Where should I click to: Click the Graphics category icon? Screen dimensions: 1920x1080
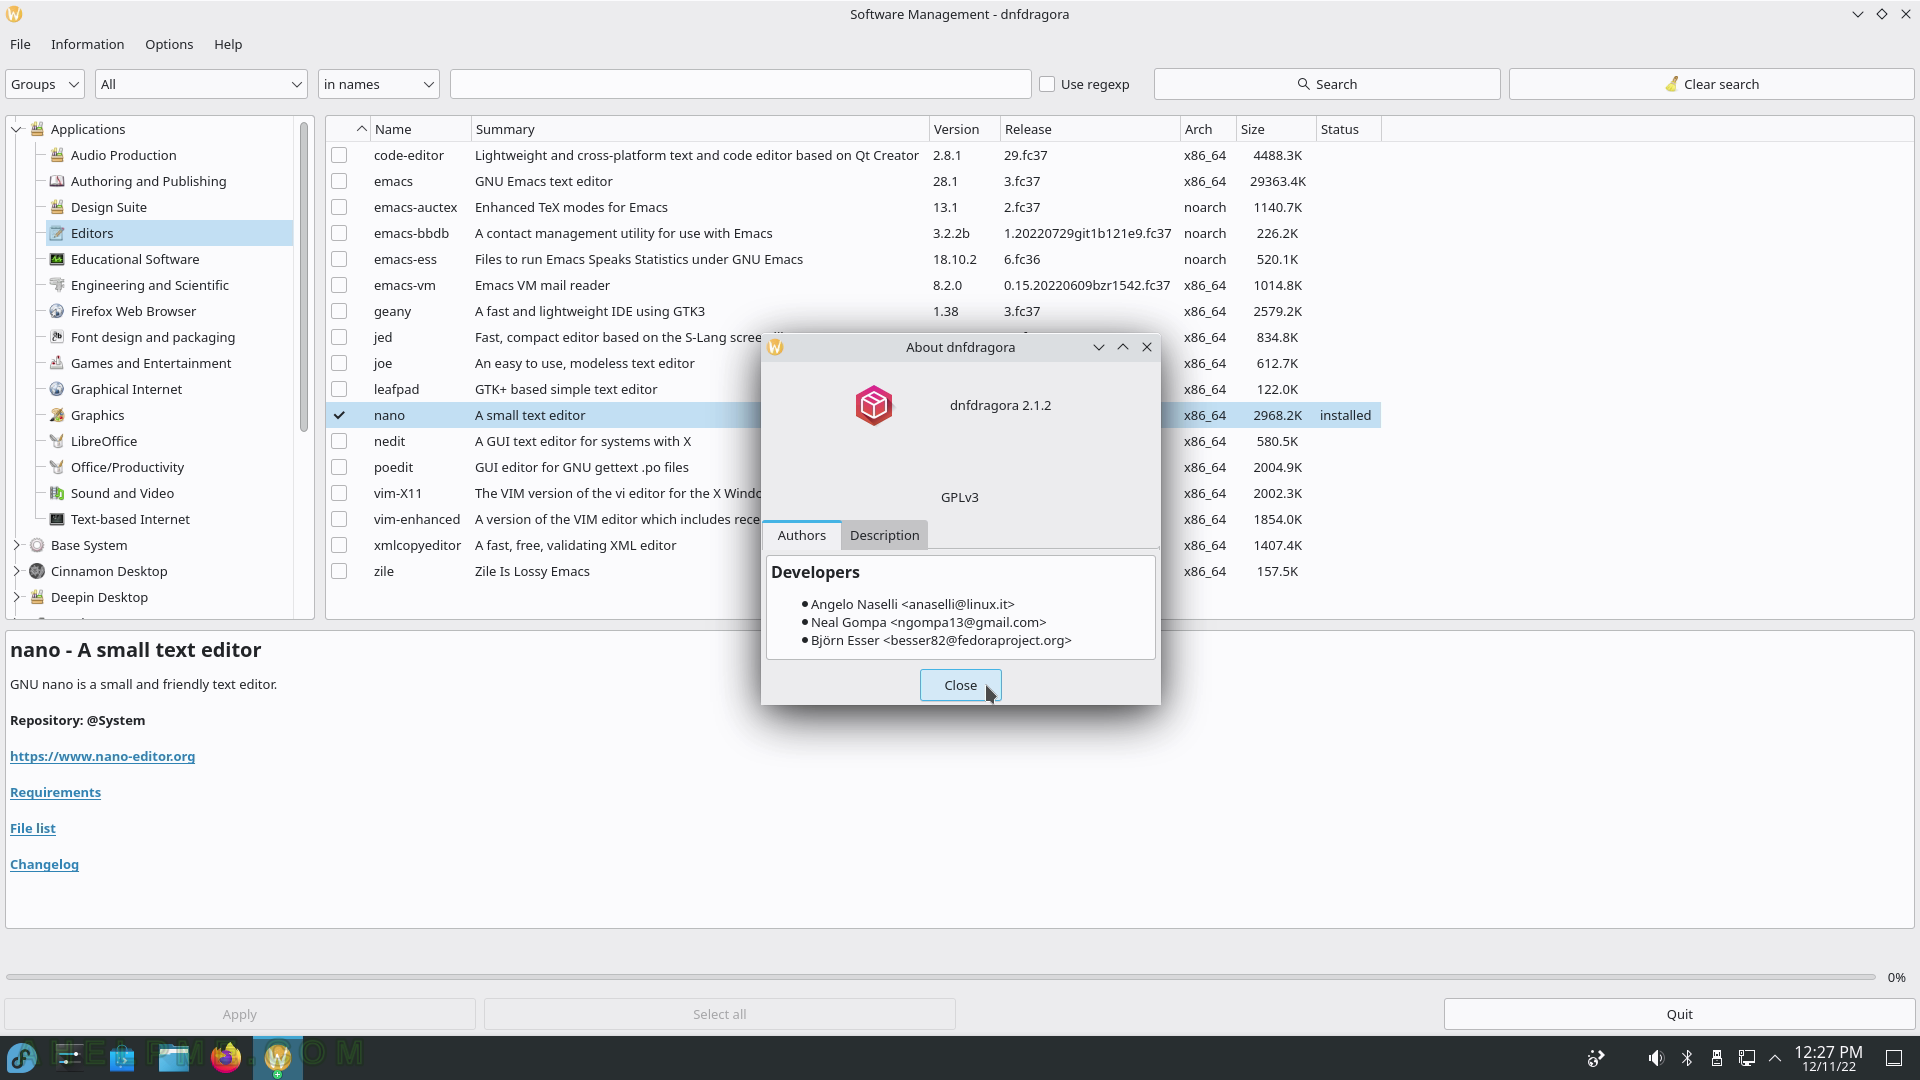click(57, 415)
